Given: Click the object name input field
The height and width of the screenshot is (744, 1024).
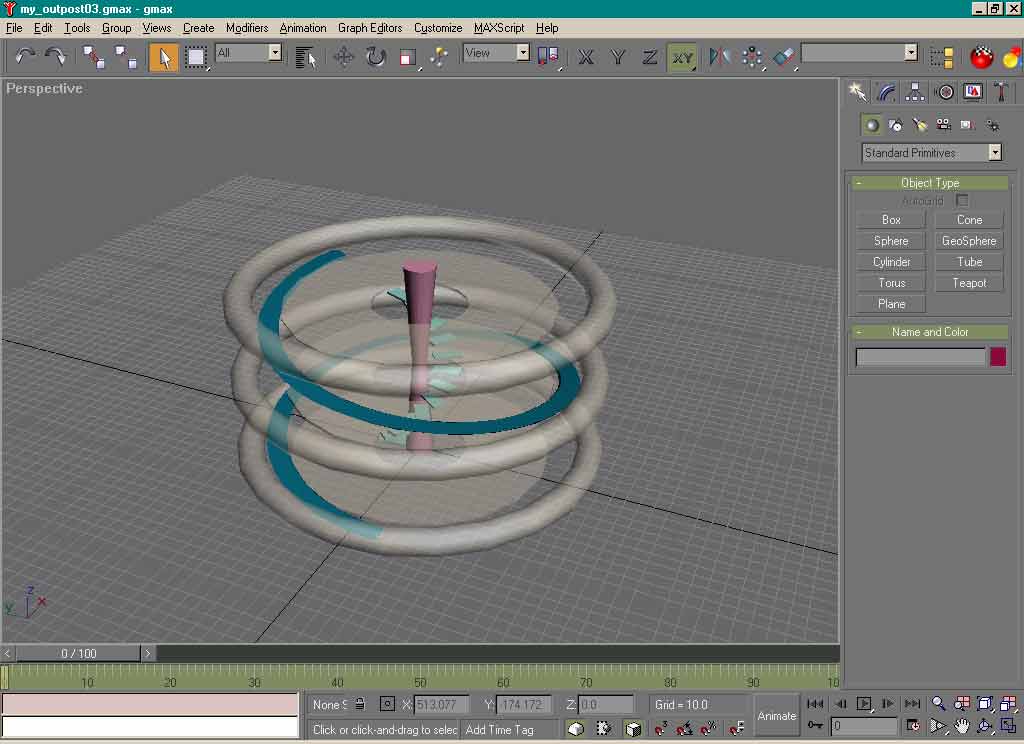Looking at the screenshot, I should click(x=920, y=357).
